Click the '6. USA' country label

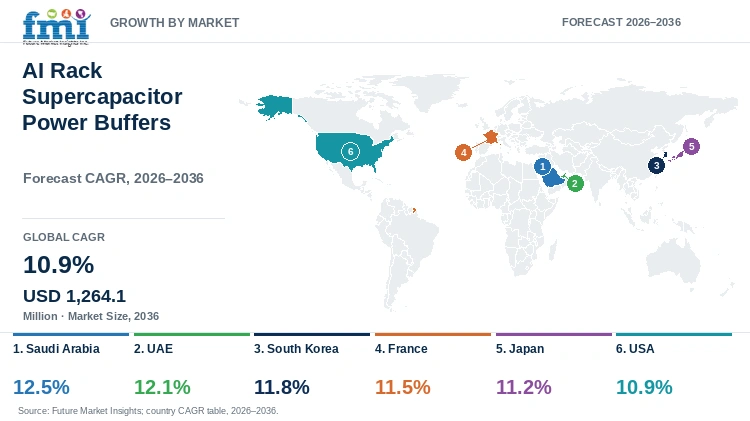pyautogui.click(x=635, y=349)
